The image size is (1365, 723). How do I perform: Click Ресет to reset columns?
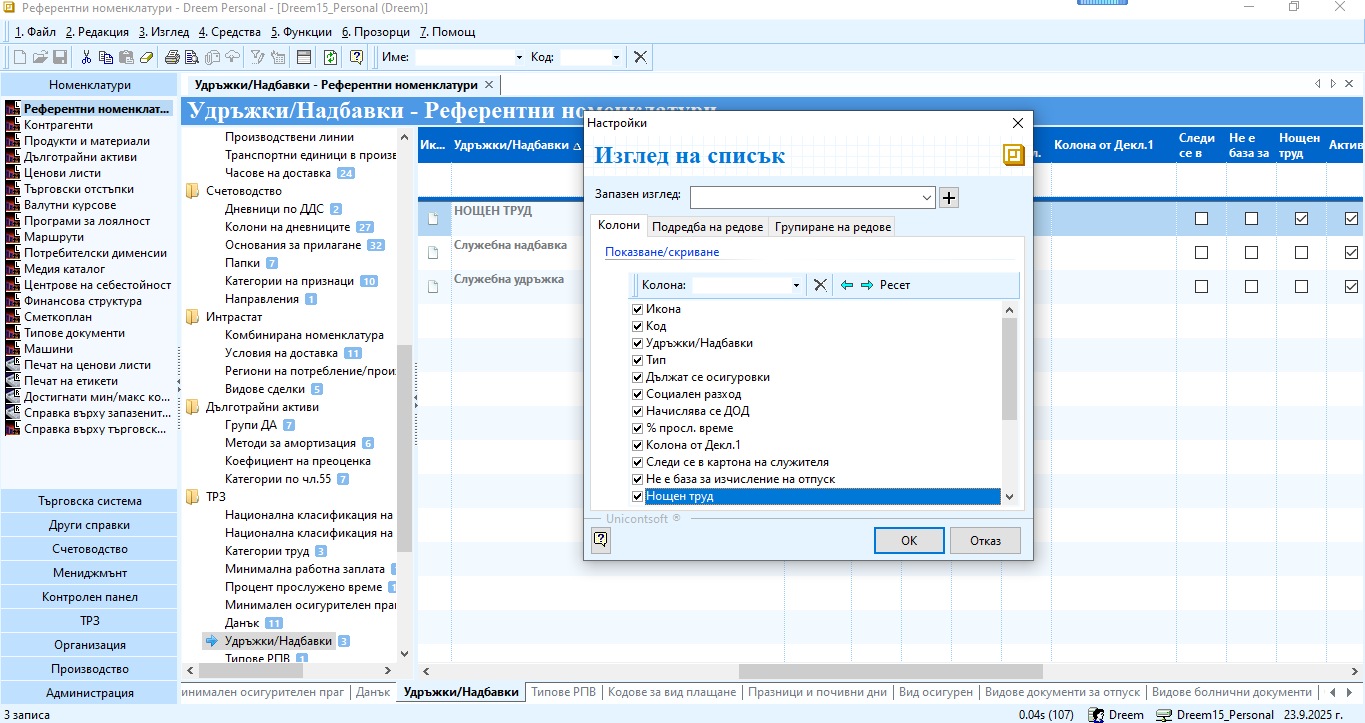[895, 285]
